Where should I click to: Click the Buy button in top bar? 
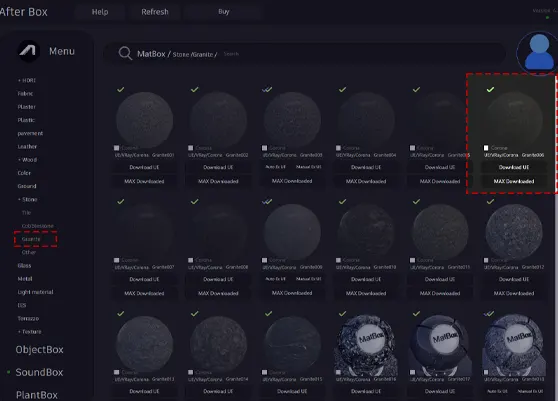pyautogui.click(x=223, y=12)
